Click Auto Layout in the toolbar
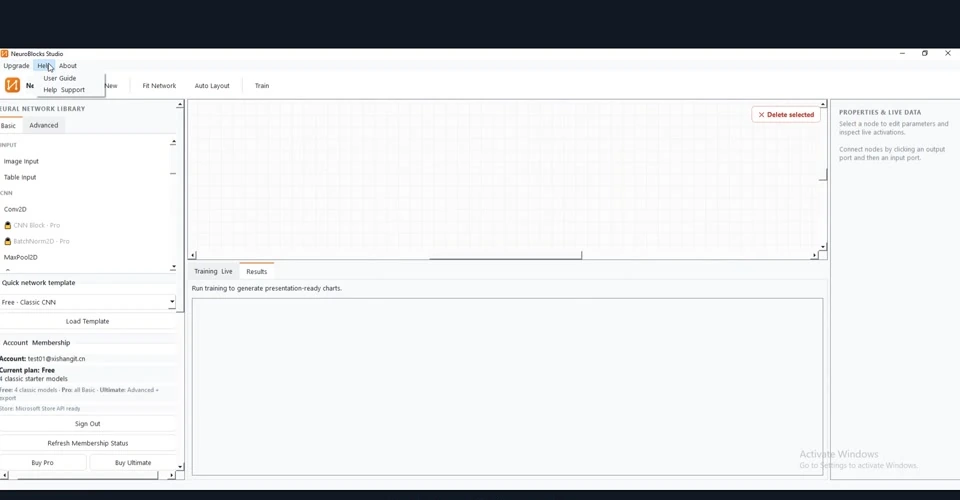This screenshot has height=500, width=960. pos(212,86)
